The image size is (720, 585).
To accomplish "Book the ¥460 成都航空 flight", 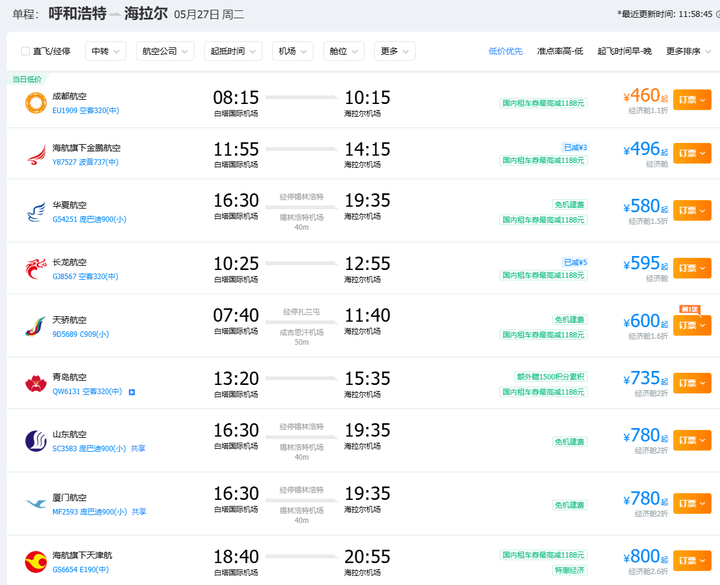I will click(x=692, y=100).
